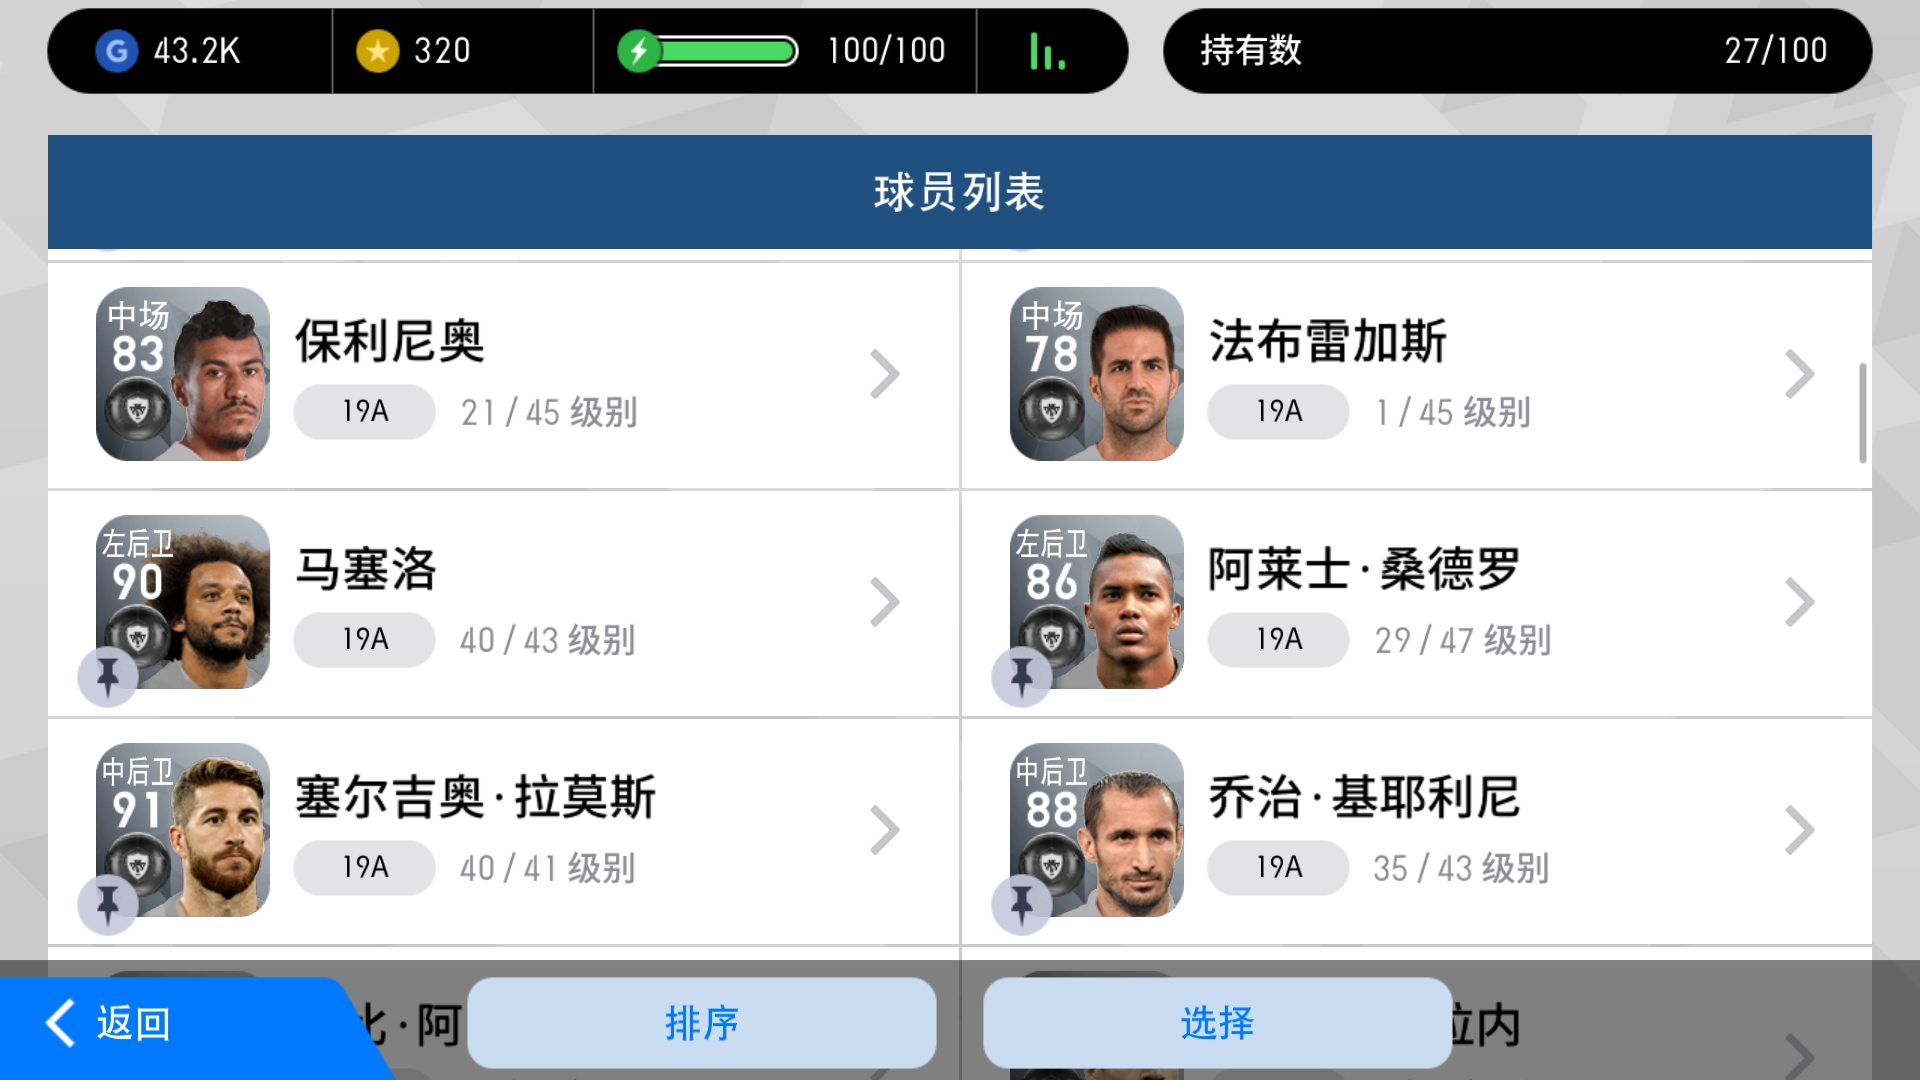Tap the green stamina progress bar
The width and height of the screenshot is (1920, 1080).
click(727, 51)
